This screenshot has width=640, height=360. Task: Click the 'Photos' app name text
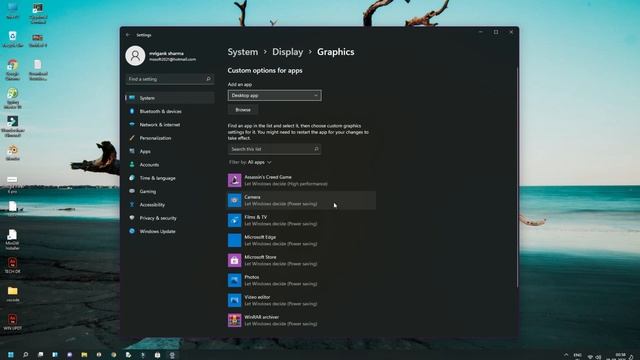point(251,277)
